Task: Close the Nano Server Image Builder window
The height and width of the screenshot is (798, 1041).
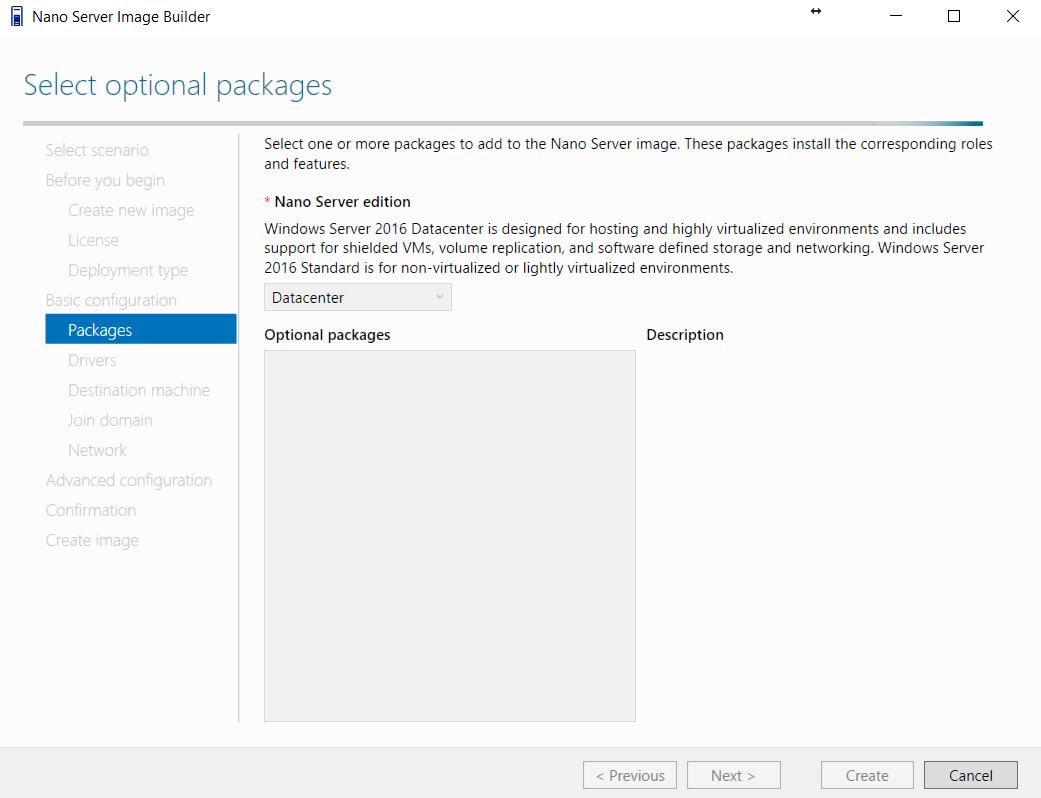Action: click(x=1012, y=16)
